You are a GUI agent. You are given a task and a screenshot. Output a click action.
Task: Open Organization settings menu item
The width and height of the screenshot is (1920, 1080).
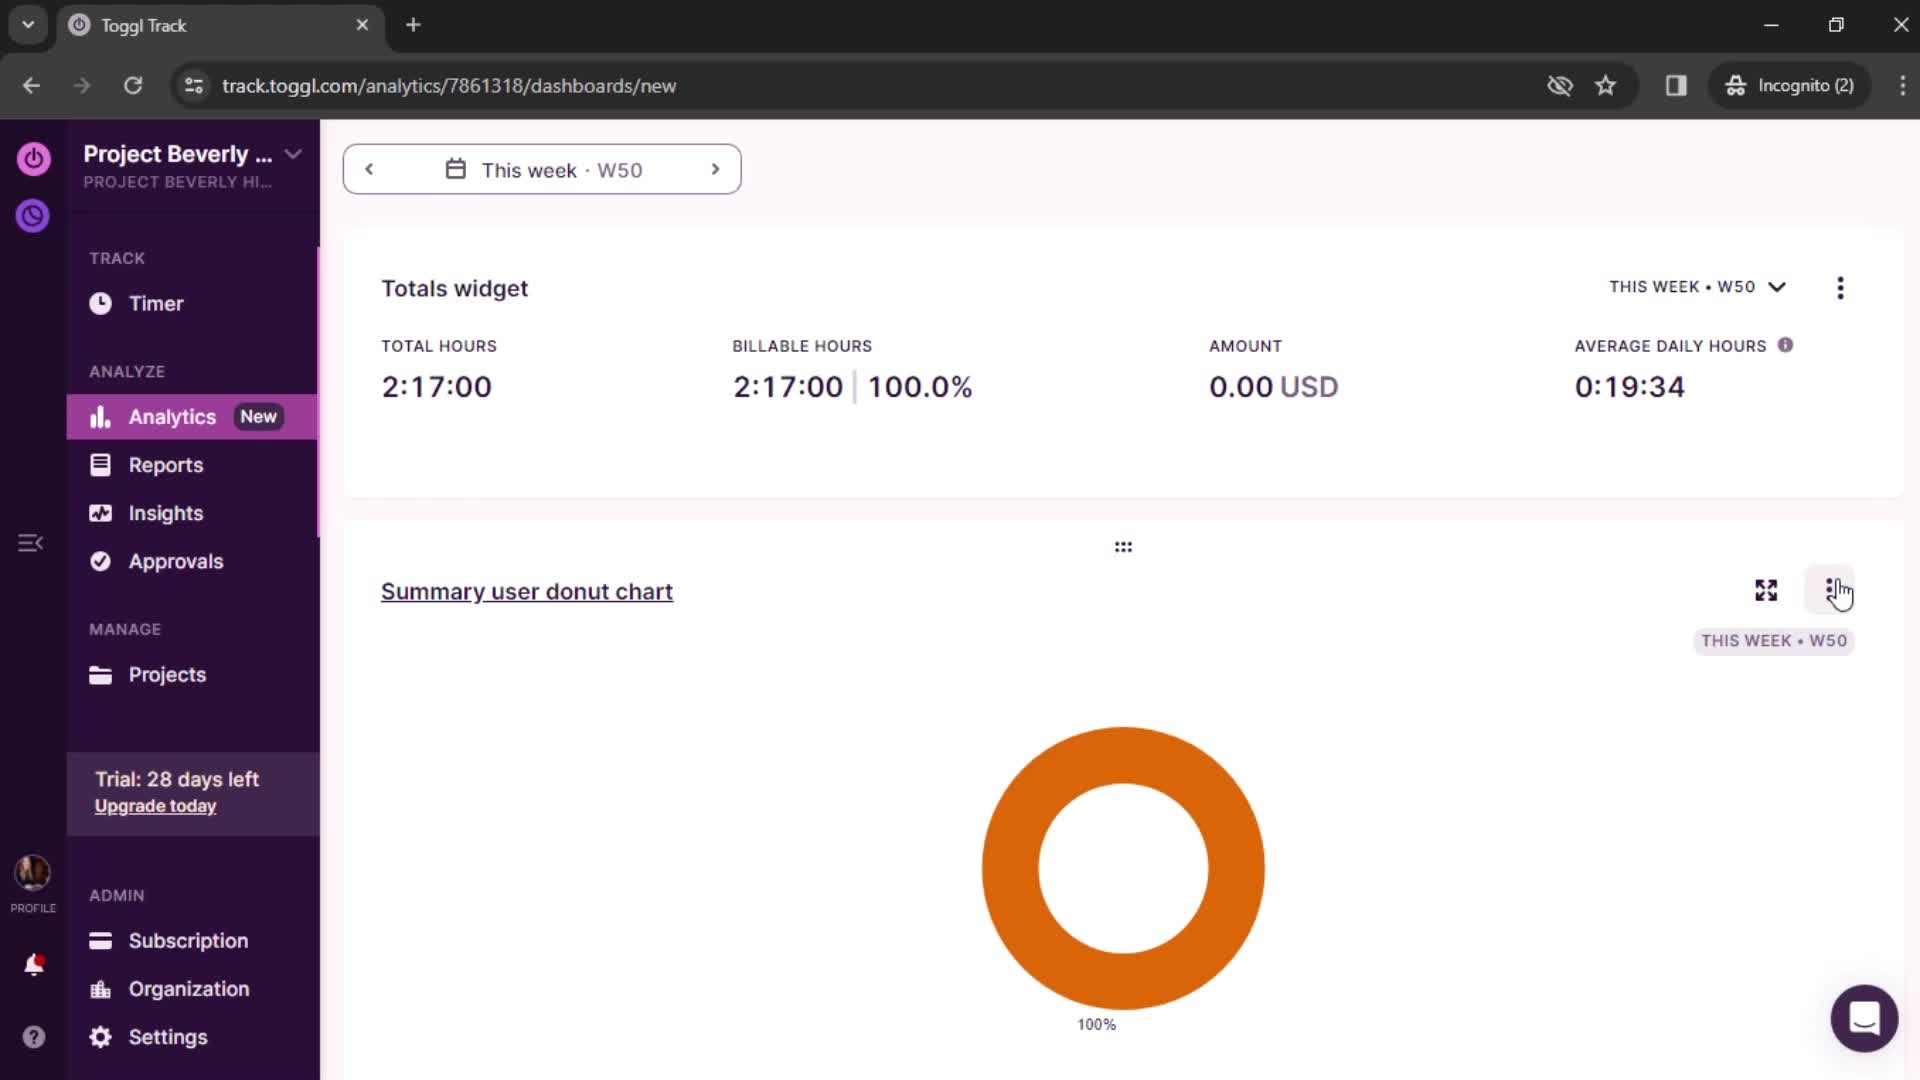tap(189, 988)
